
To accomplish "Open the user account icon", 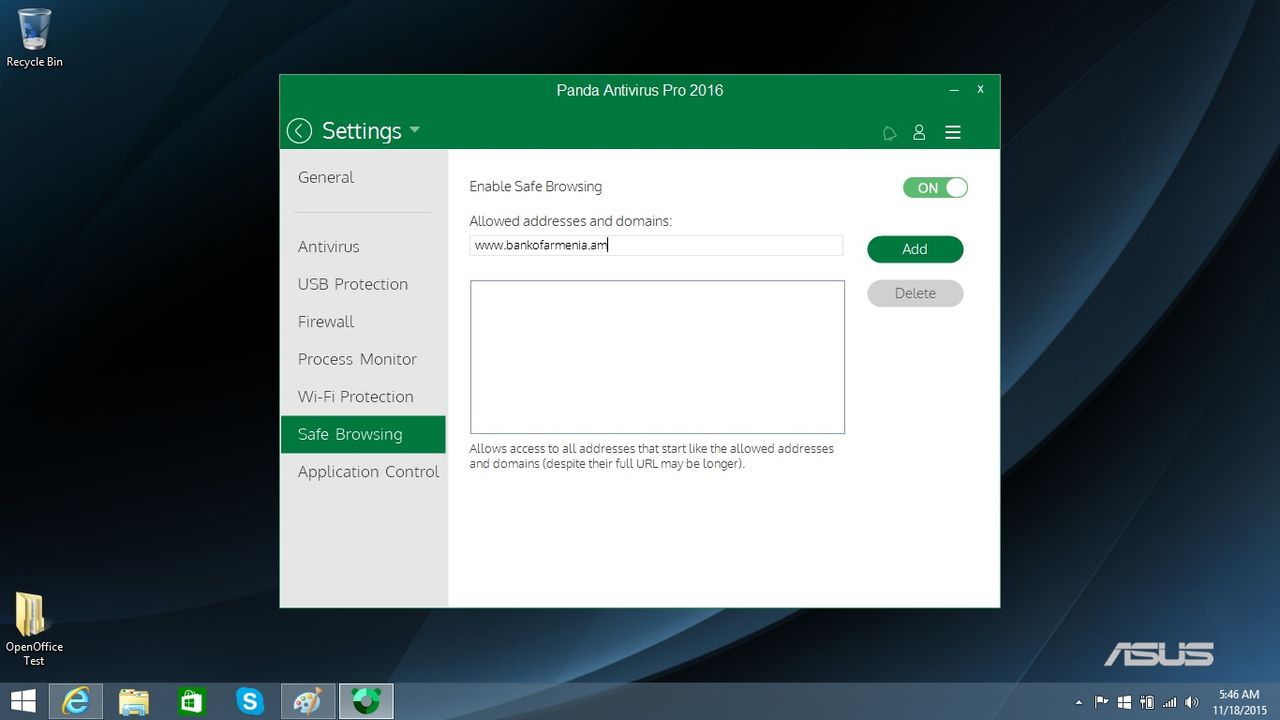I will click(x=919, y=132).
